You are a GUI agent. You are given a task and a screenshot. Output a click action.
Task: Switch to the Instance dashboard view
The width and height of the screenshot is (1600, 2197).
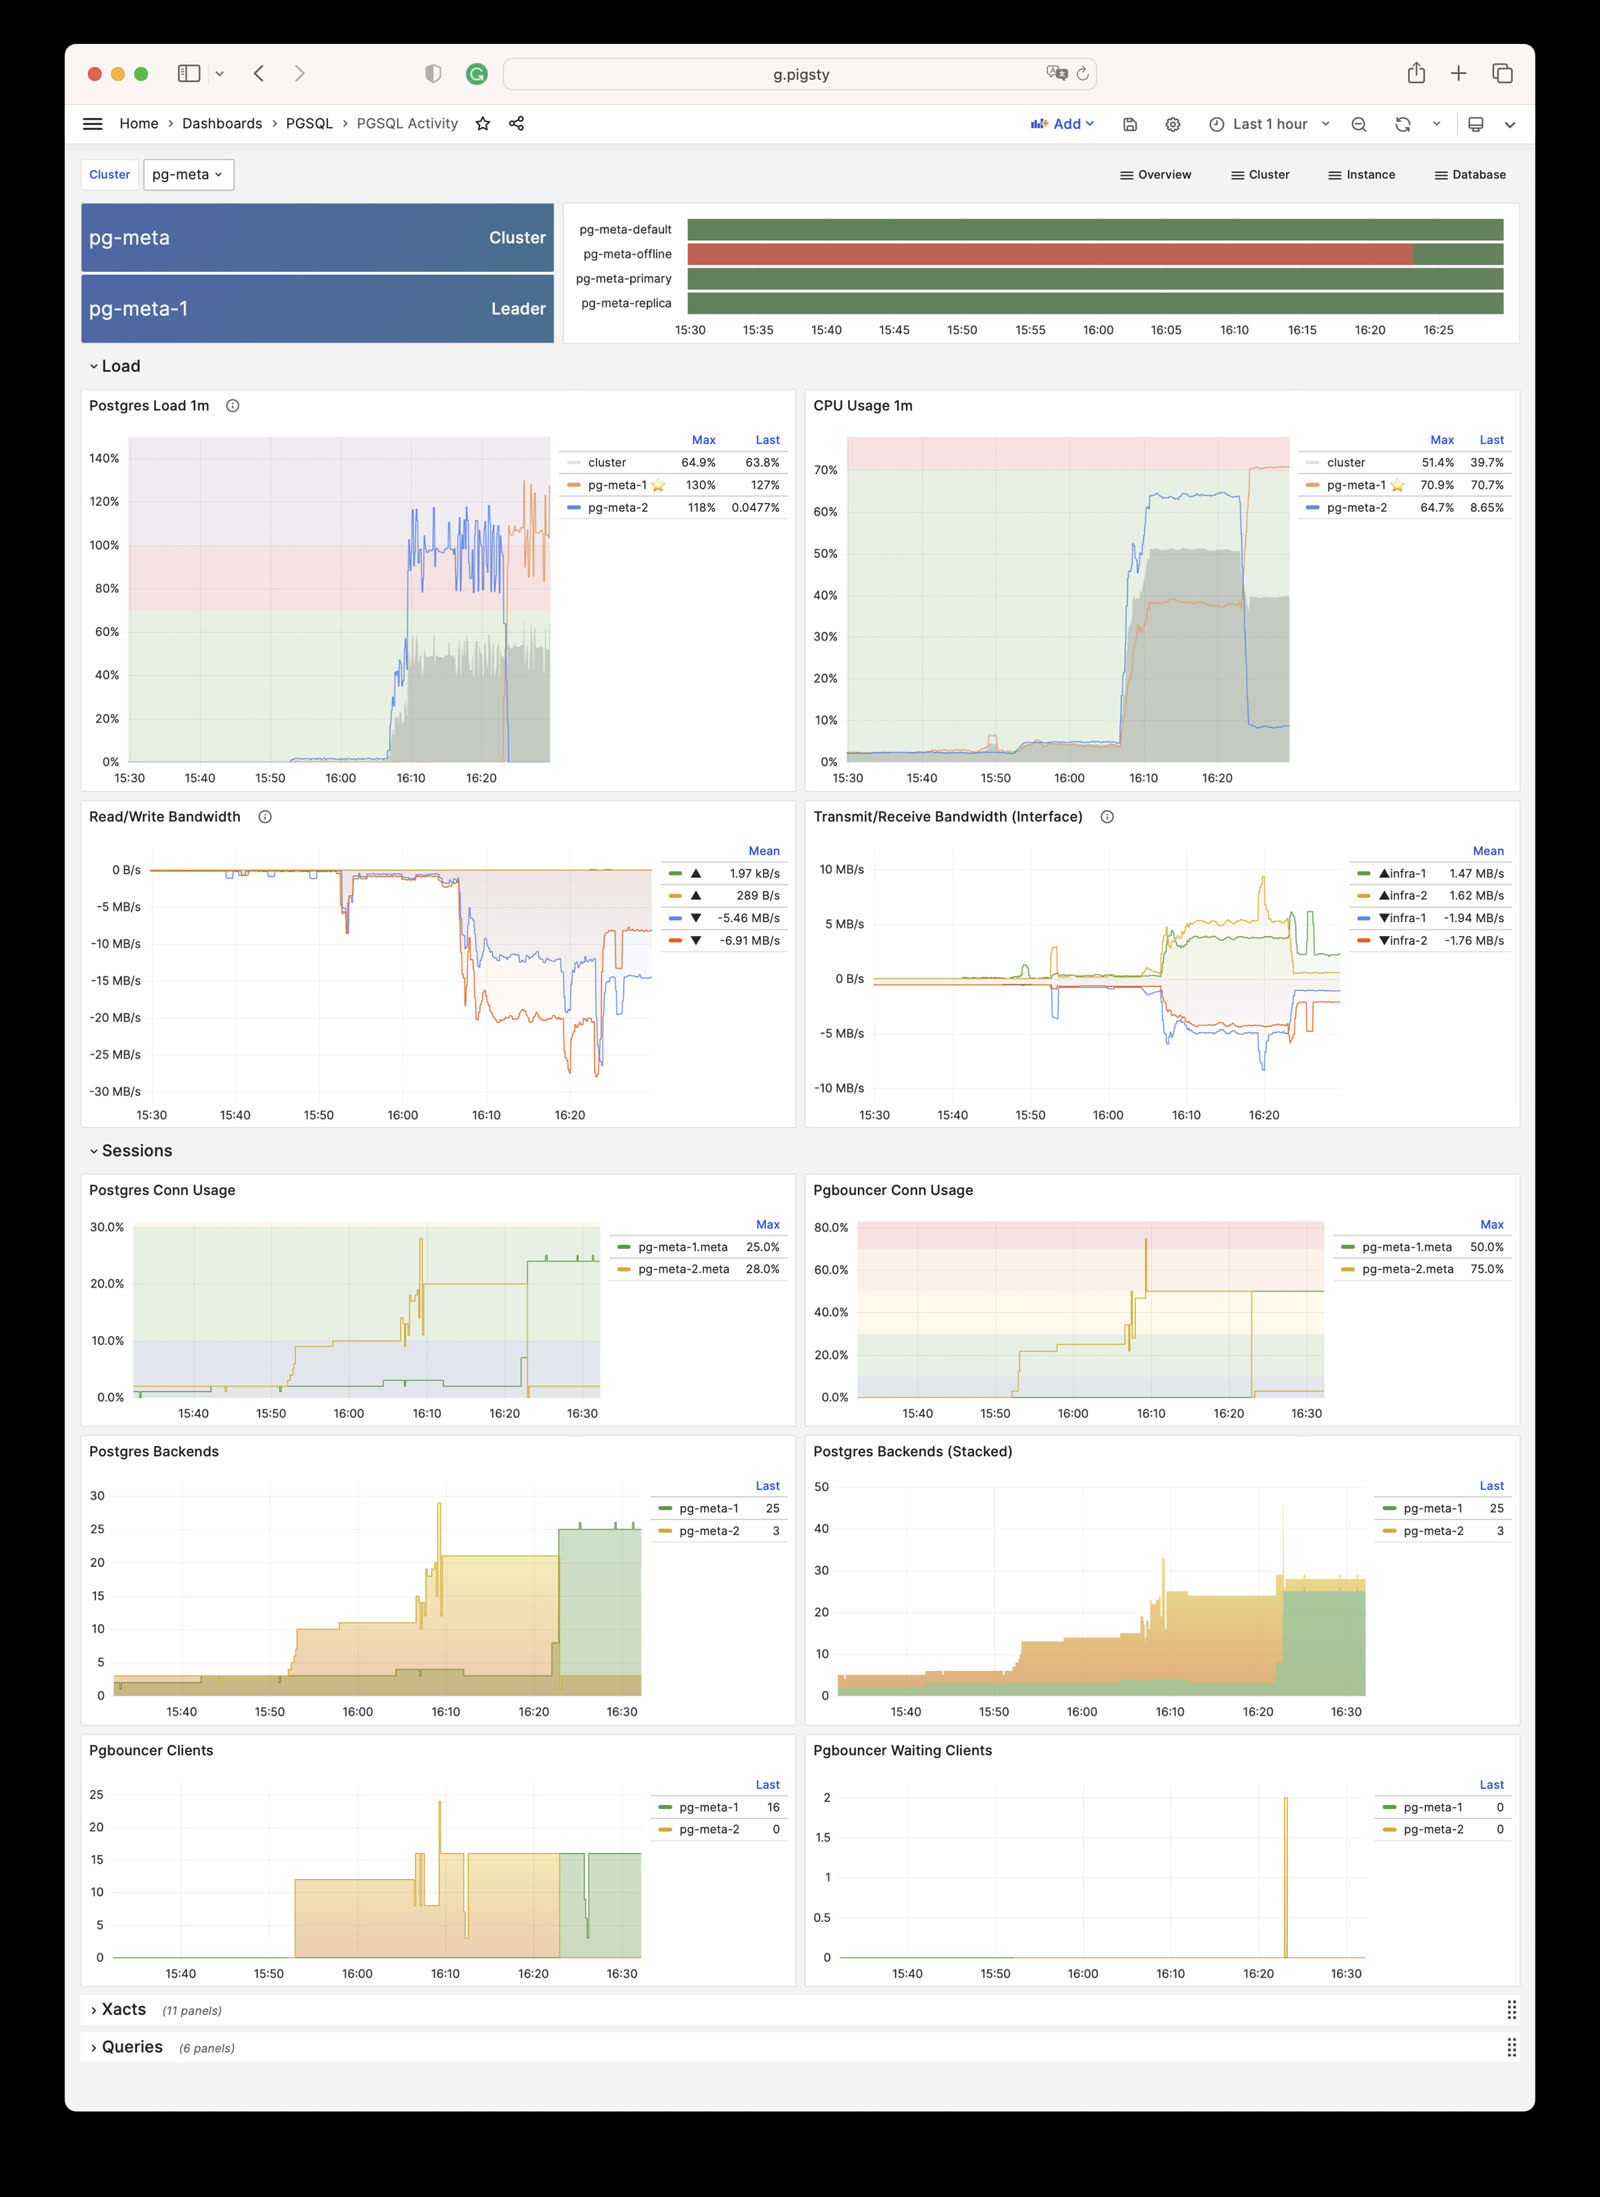point(1361,174)
